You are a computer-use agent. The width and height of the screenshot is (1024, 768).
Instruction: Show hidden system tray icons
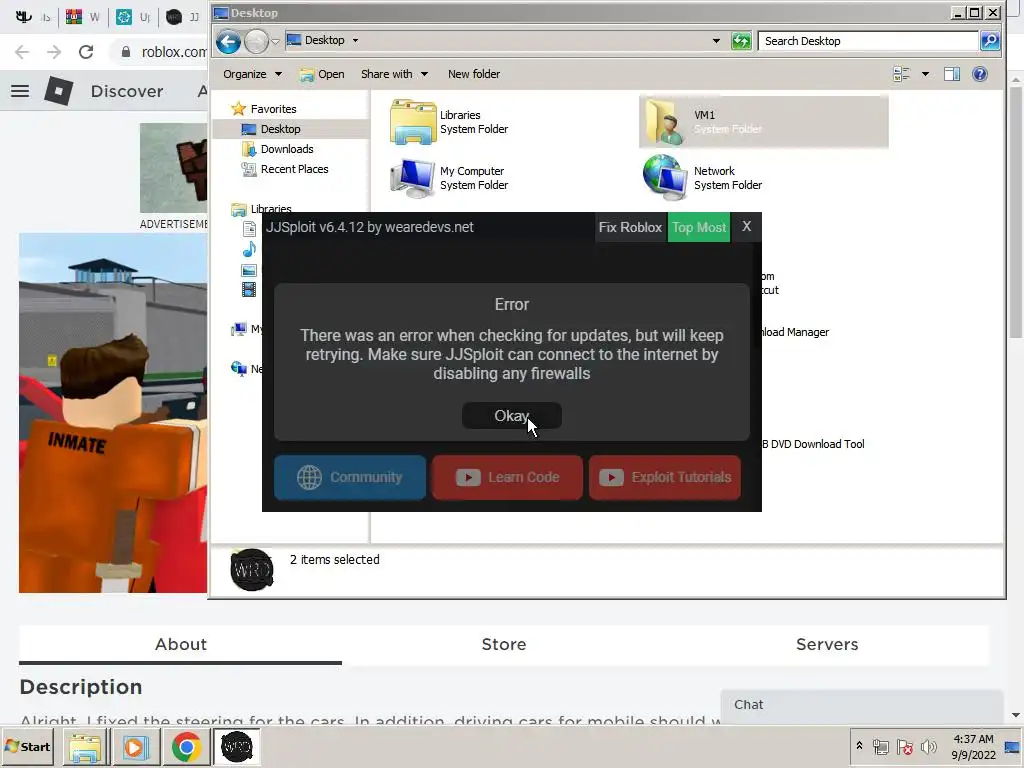pos(859,746)
